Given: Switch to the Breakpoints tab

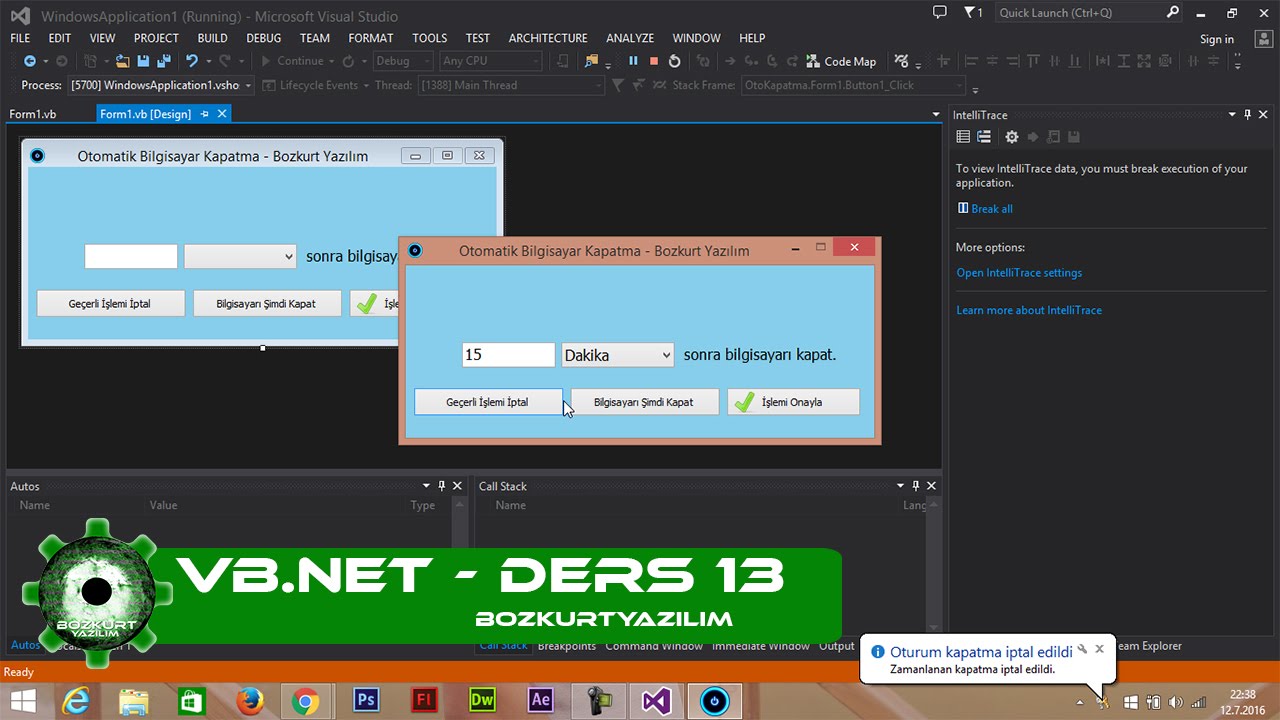Looking at the screenshot, I should [x=567, y=646].
